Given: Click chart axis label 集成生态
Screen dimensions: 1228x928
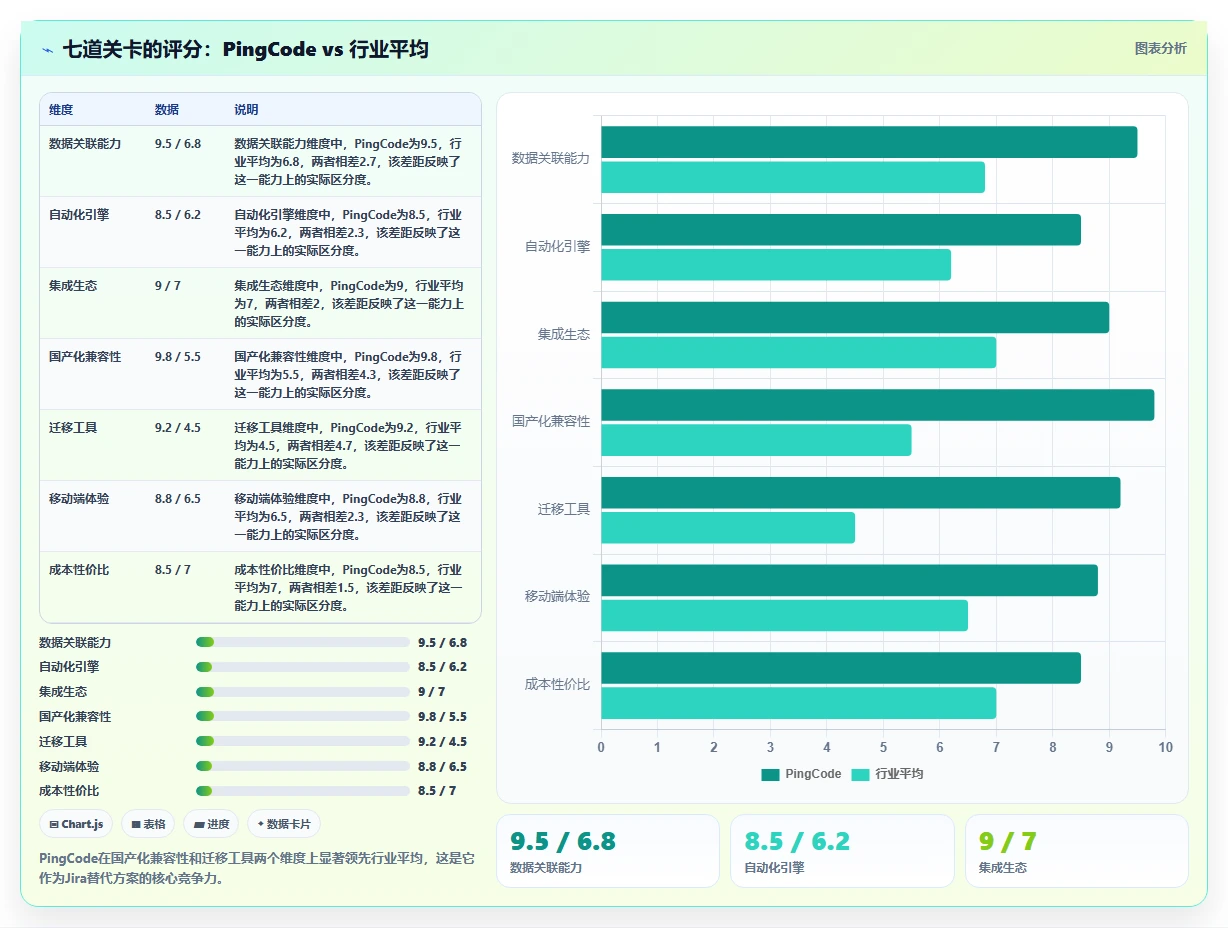Looking at the screenshot, I should pos(564,334).
